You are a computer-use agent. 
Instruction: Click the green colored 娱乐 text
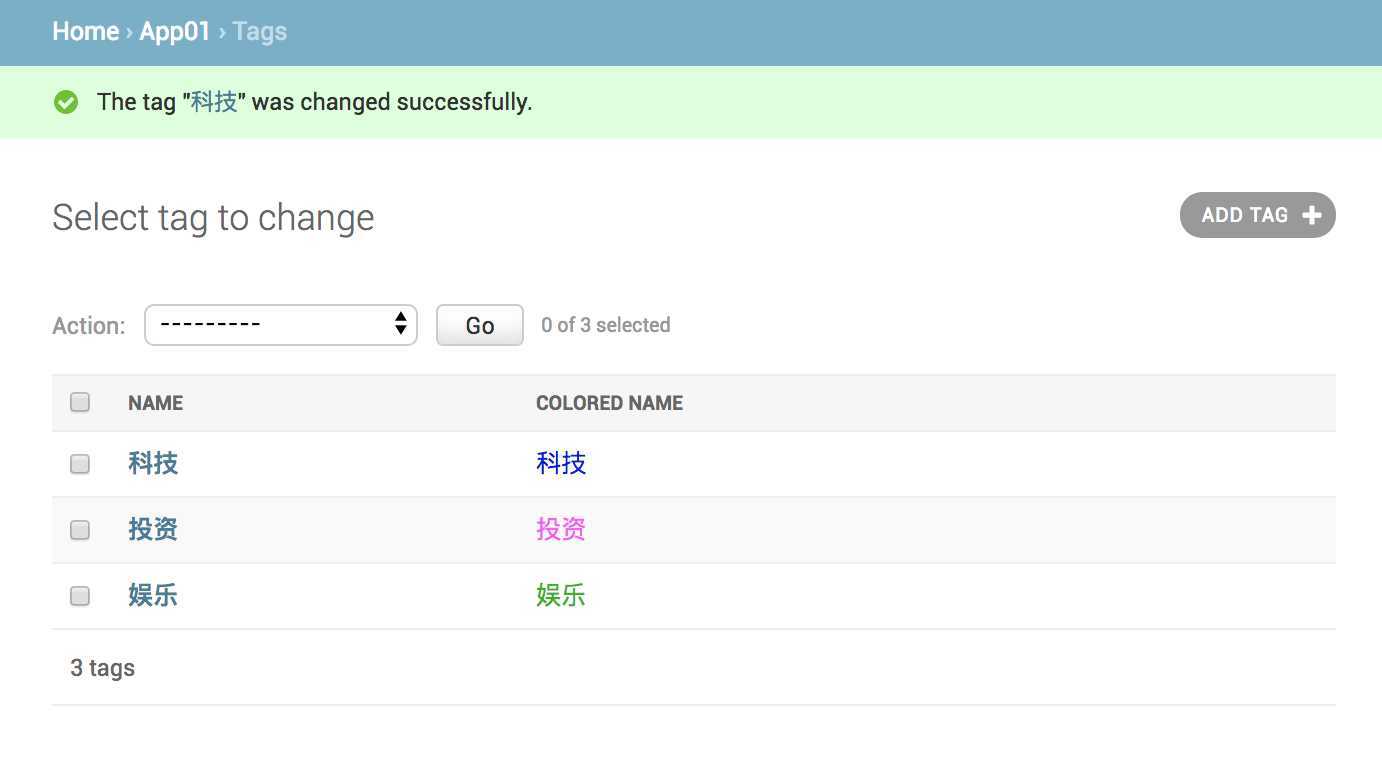click(x=561, y=595)
